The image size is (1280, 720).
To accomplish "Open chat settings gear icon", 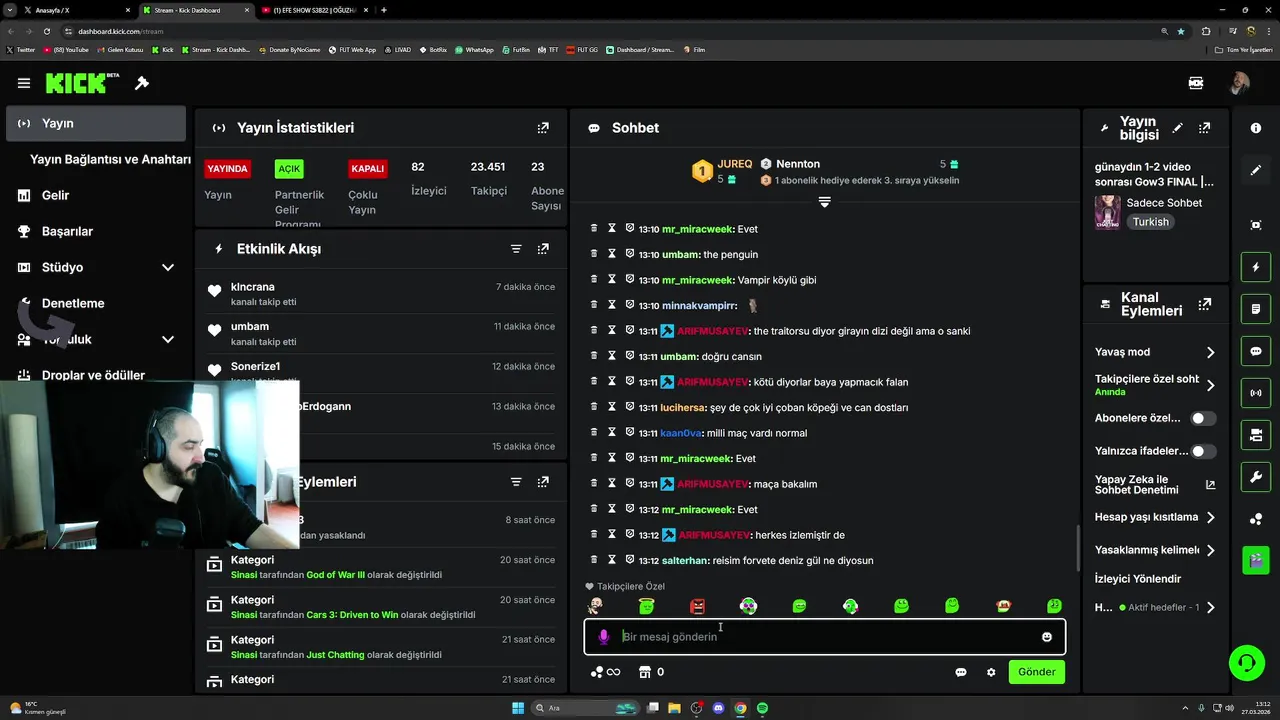I will (991, 672).
